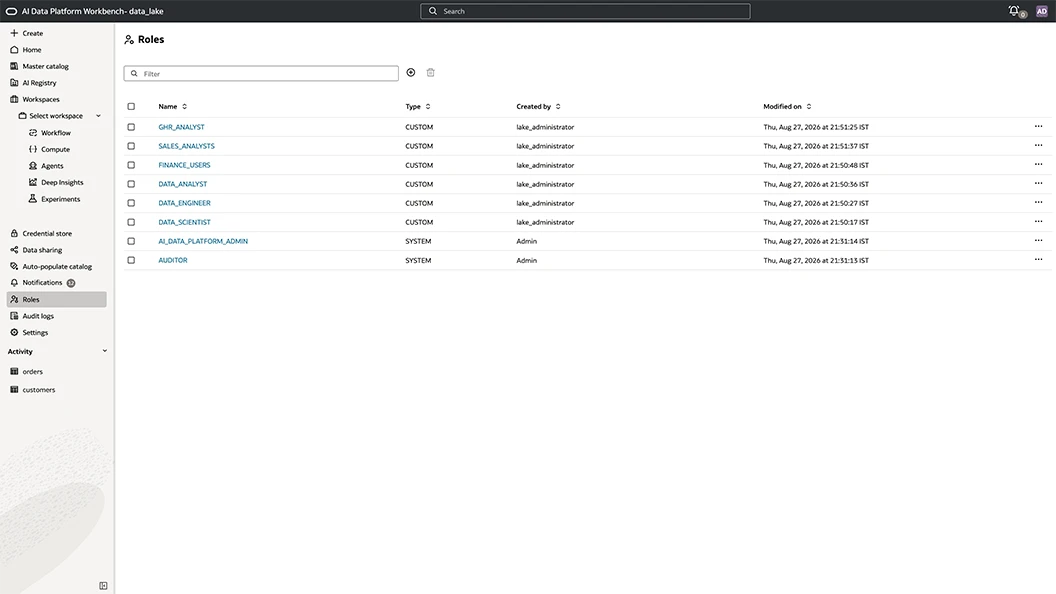Open actions menu for DATA_SCIENTIST row
This screenshot has width=1056, height=594.
tap(1038, 221)
